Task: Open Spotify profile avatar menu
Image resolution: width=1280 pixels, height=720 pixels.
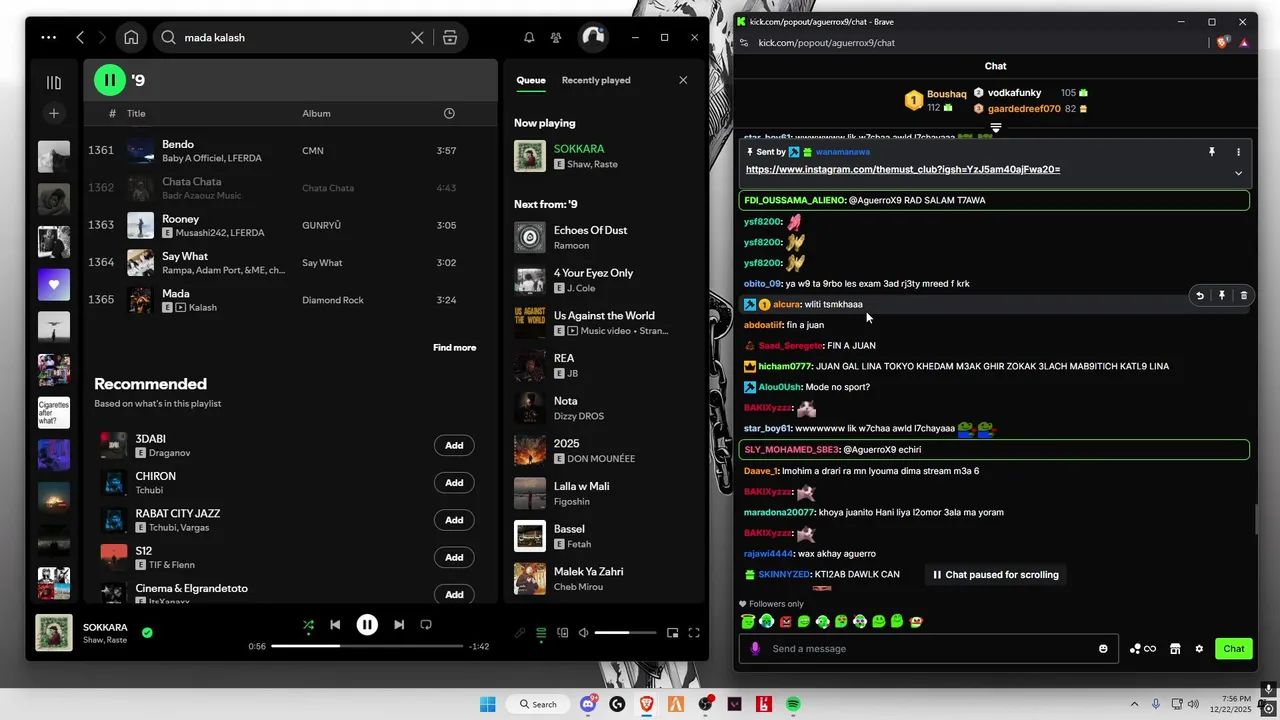Action: [x=593, y=37]
